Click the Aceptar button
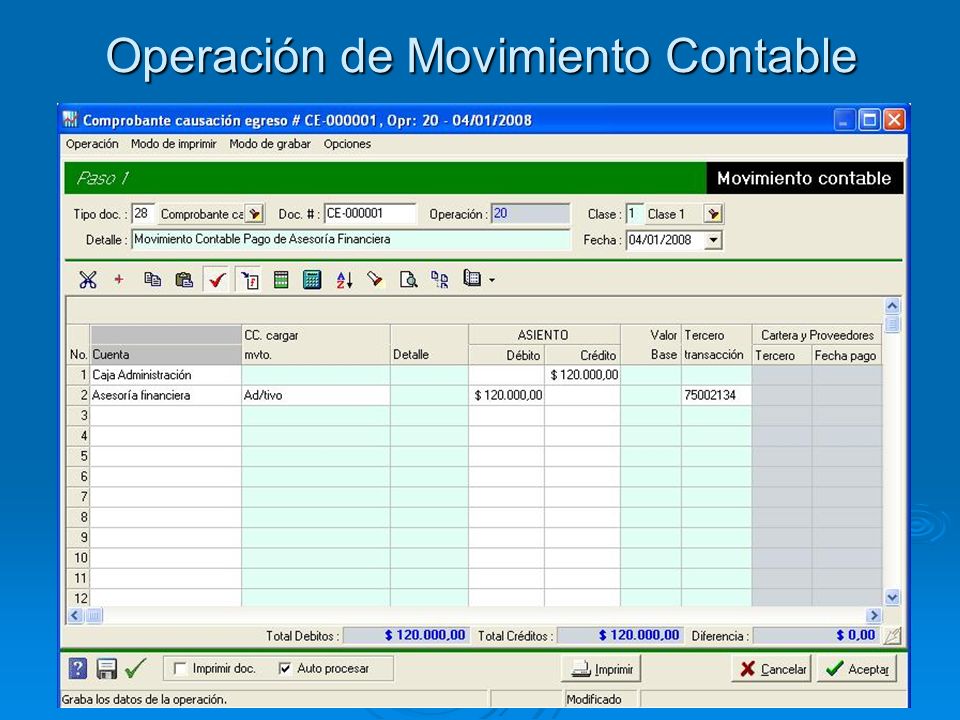This screenshot has height=720, width=960. tap(857, 669)
